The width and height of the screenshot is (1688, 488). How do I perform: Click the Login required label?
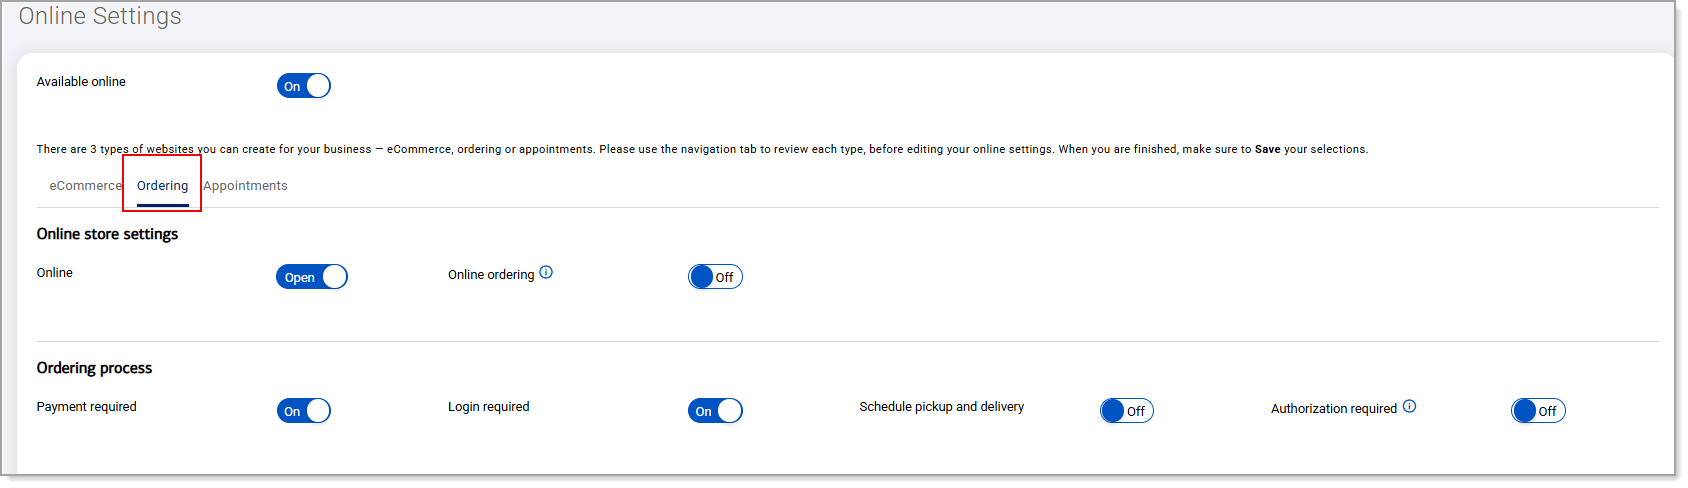pos(489,407)
